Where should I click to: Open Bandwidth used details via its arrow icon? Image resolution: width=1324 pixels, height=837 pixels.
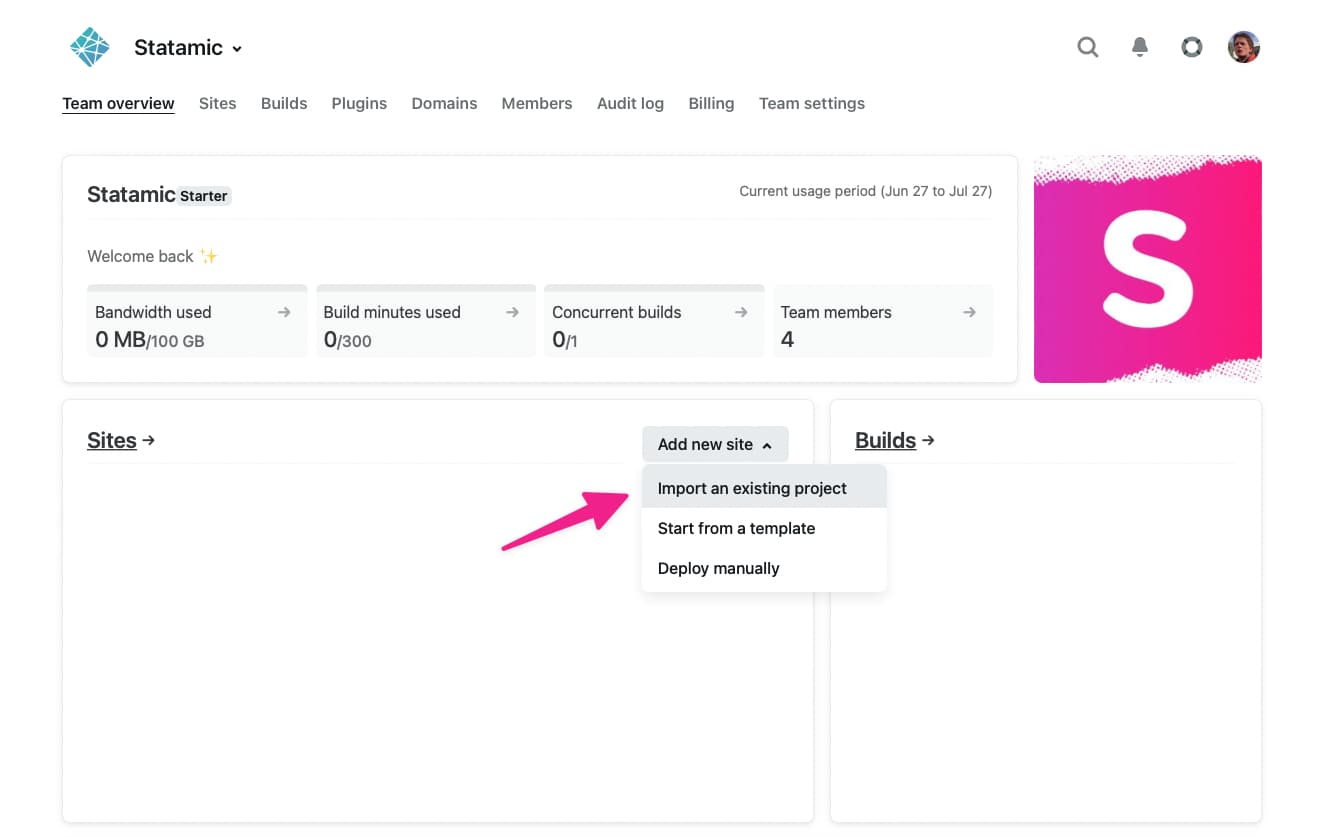[x=287, y=312]
